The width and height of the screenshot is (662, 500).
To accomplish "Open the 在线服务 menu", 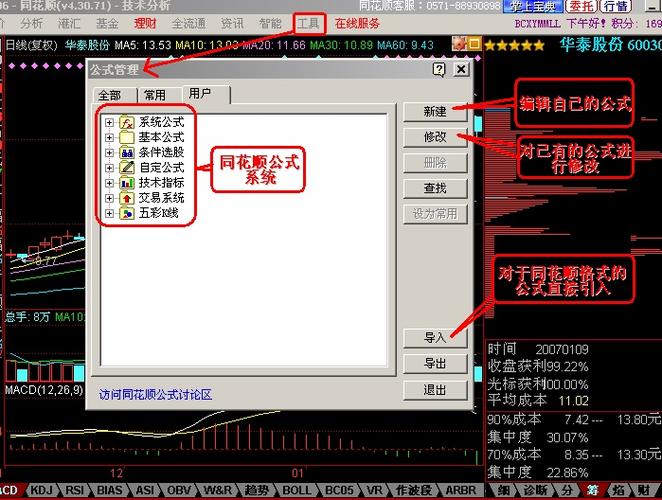I will pos(357,23).
